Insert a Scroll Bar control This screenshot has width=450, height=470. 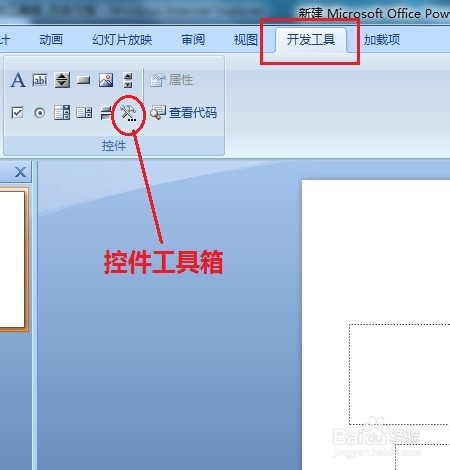pos(128,80)
